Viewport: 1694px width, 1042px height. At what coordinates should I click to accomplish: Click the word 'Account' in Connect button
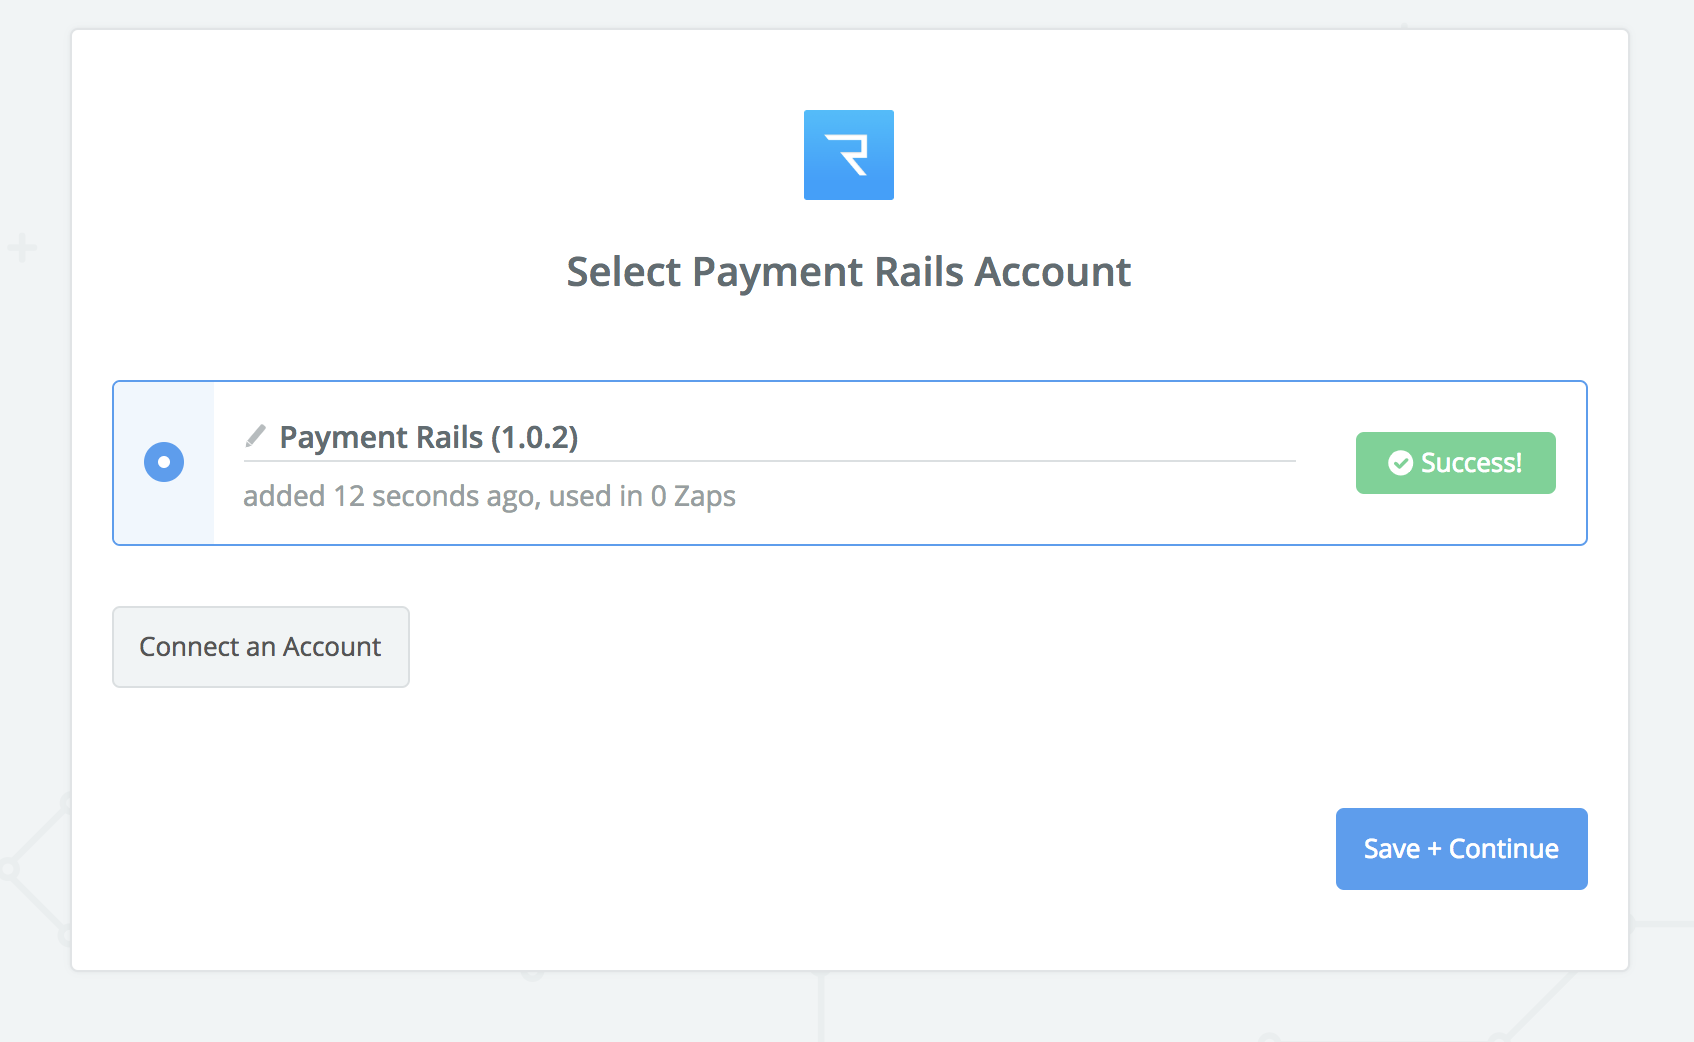[332, 647]
